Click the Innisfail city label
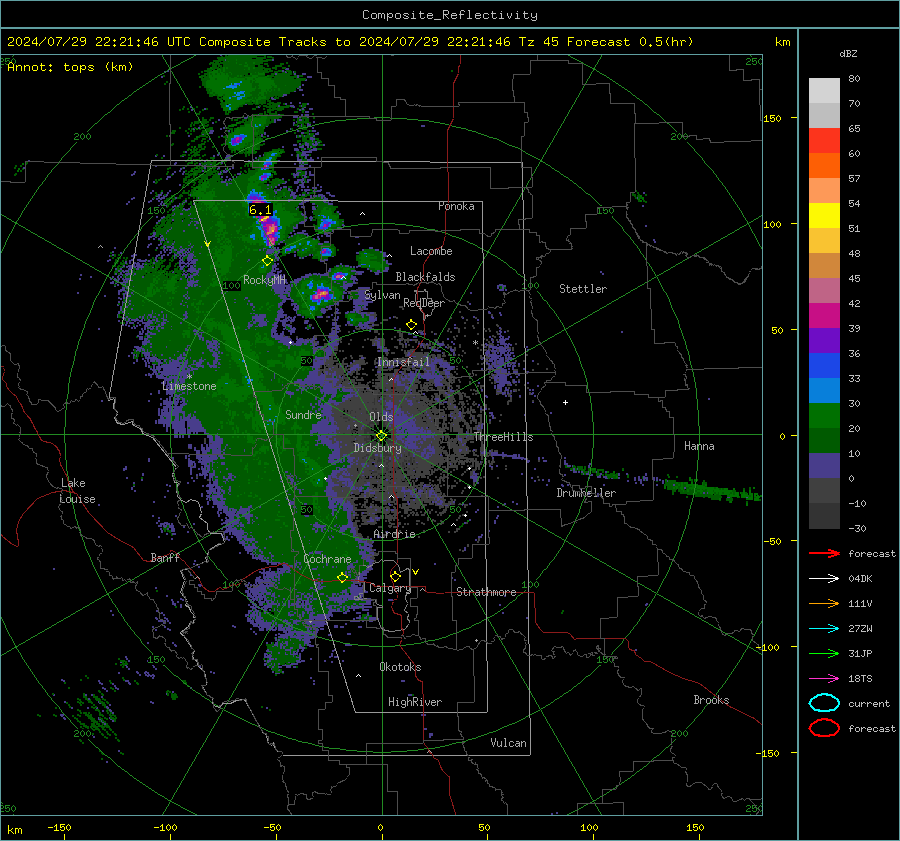900x841 pixels. [403, 362]
